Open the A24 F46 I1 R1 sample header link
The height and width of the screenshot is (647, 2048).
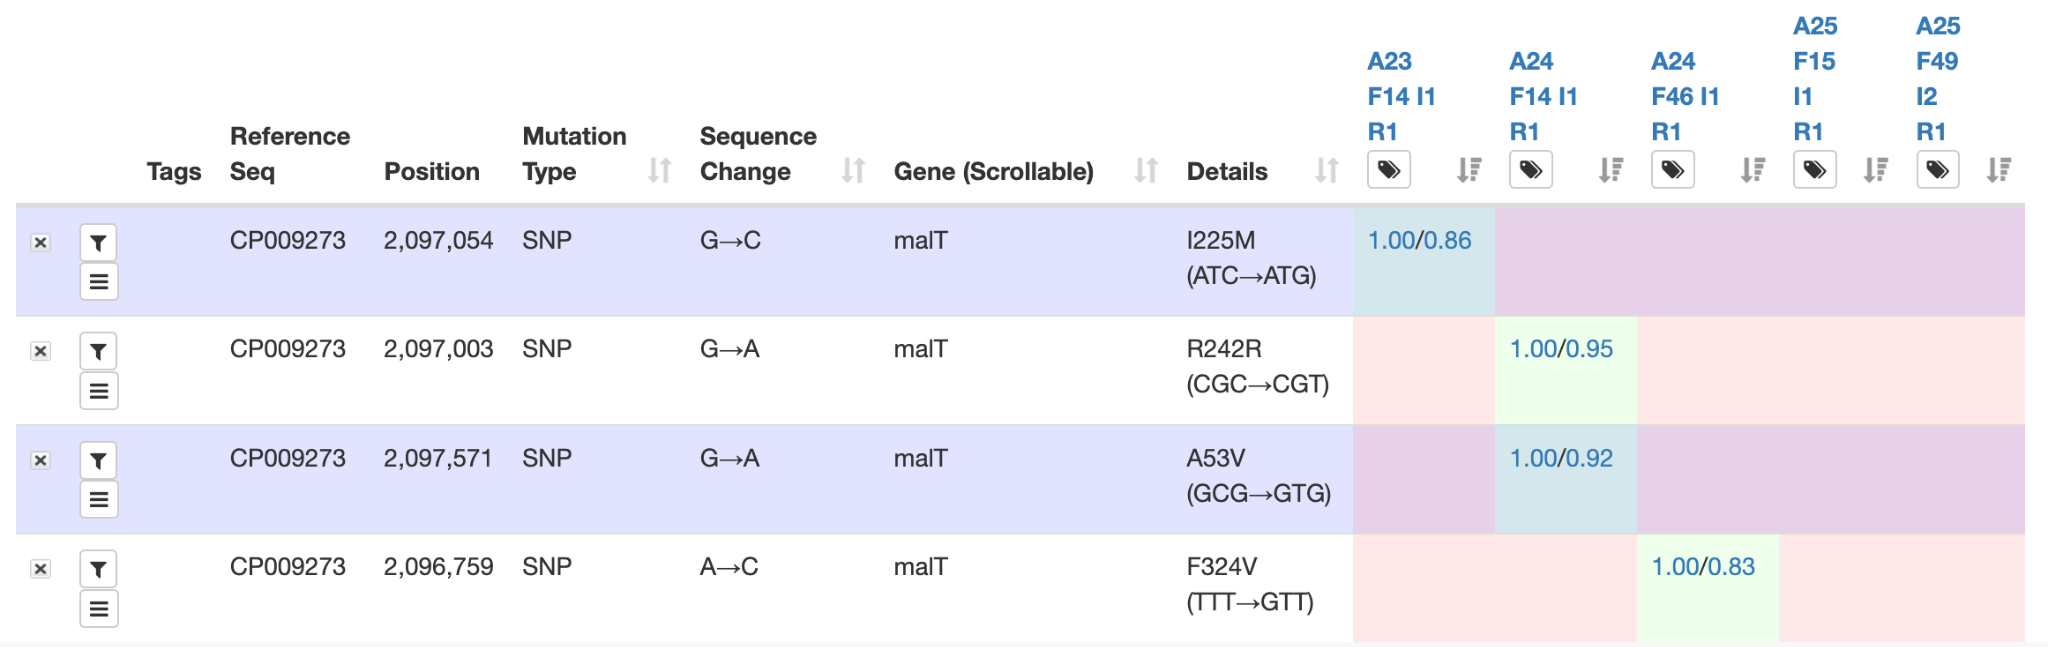(x=1685, y=96)
